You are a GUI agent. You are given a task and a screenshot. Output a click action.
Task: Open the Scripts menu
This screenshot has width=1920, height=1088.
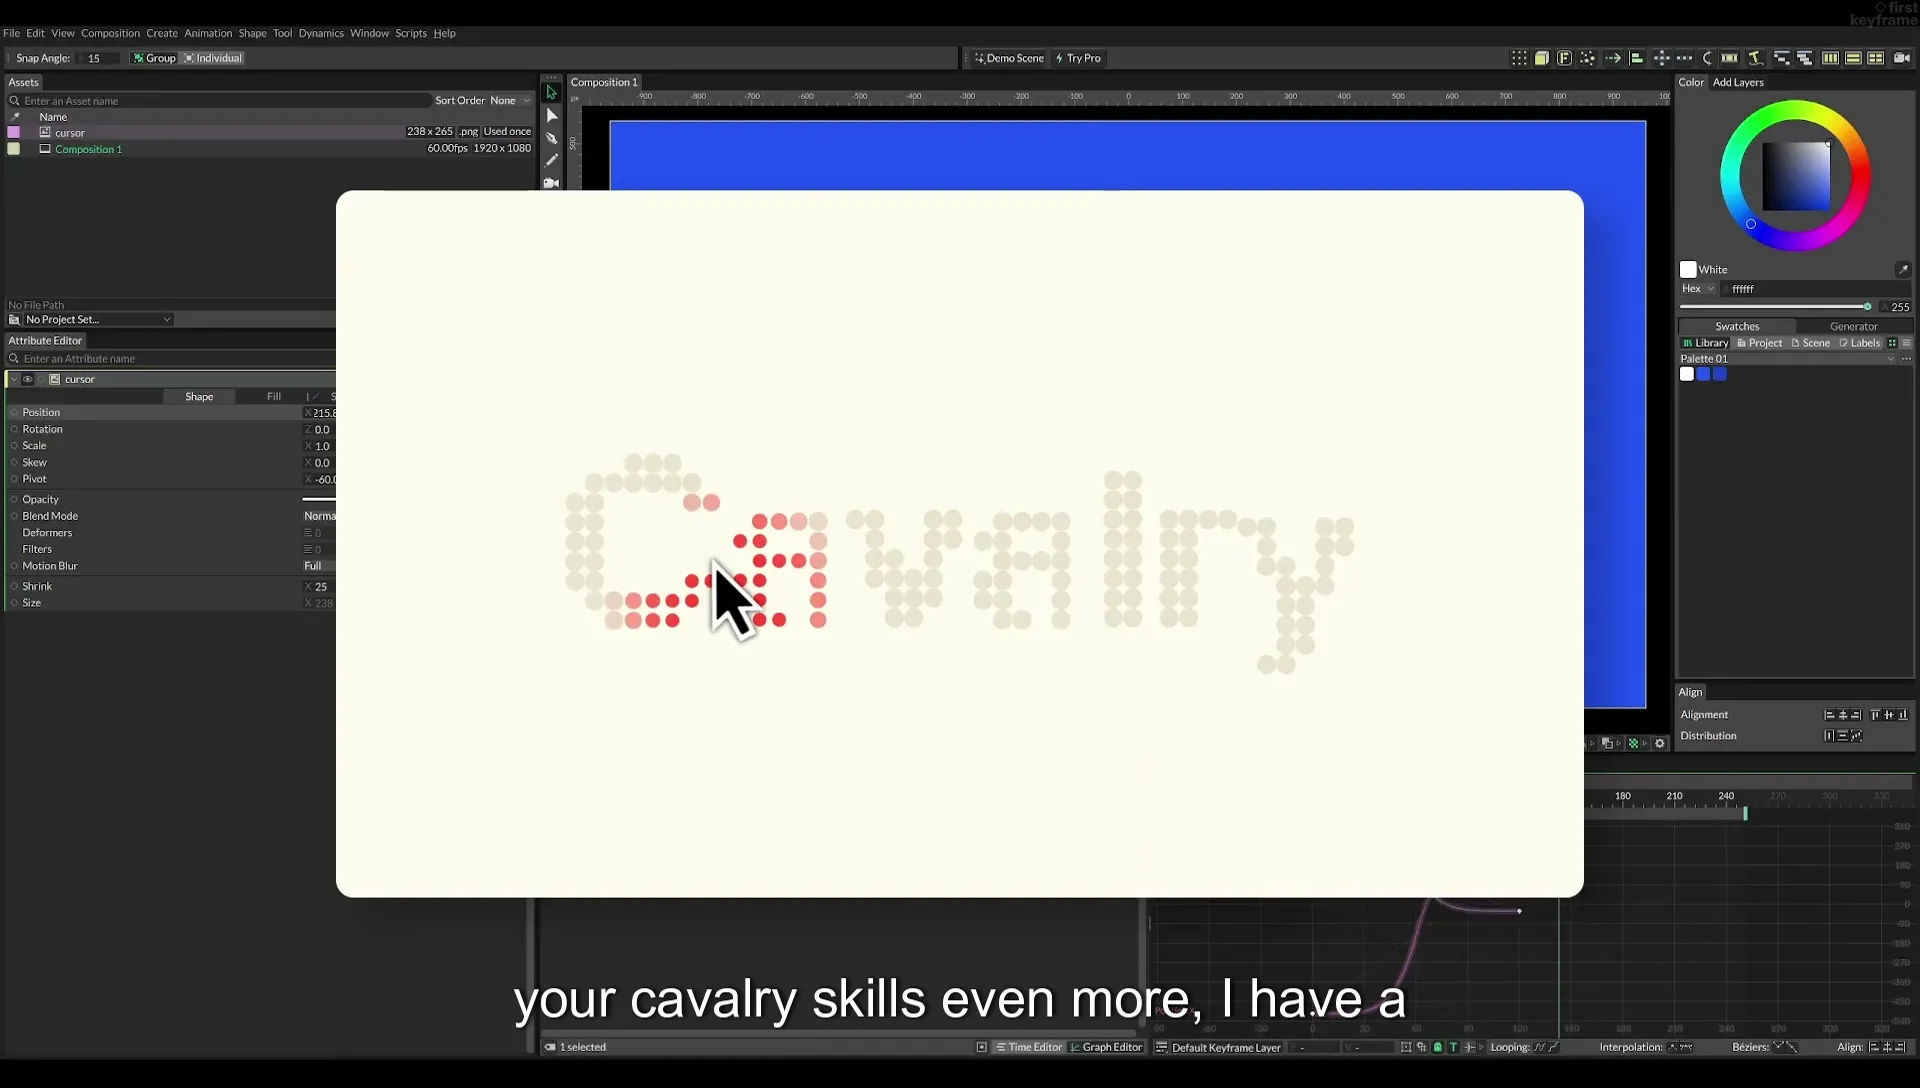(411, 33)
